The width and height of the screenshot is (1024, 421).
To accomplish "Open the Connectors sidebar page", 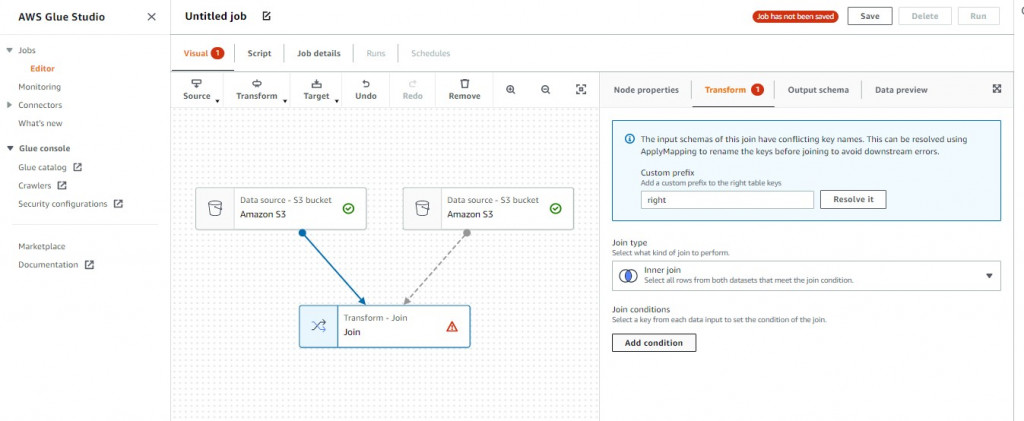I will click(40, 105).
